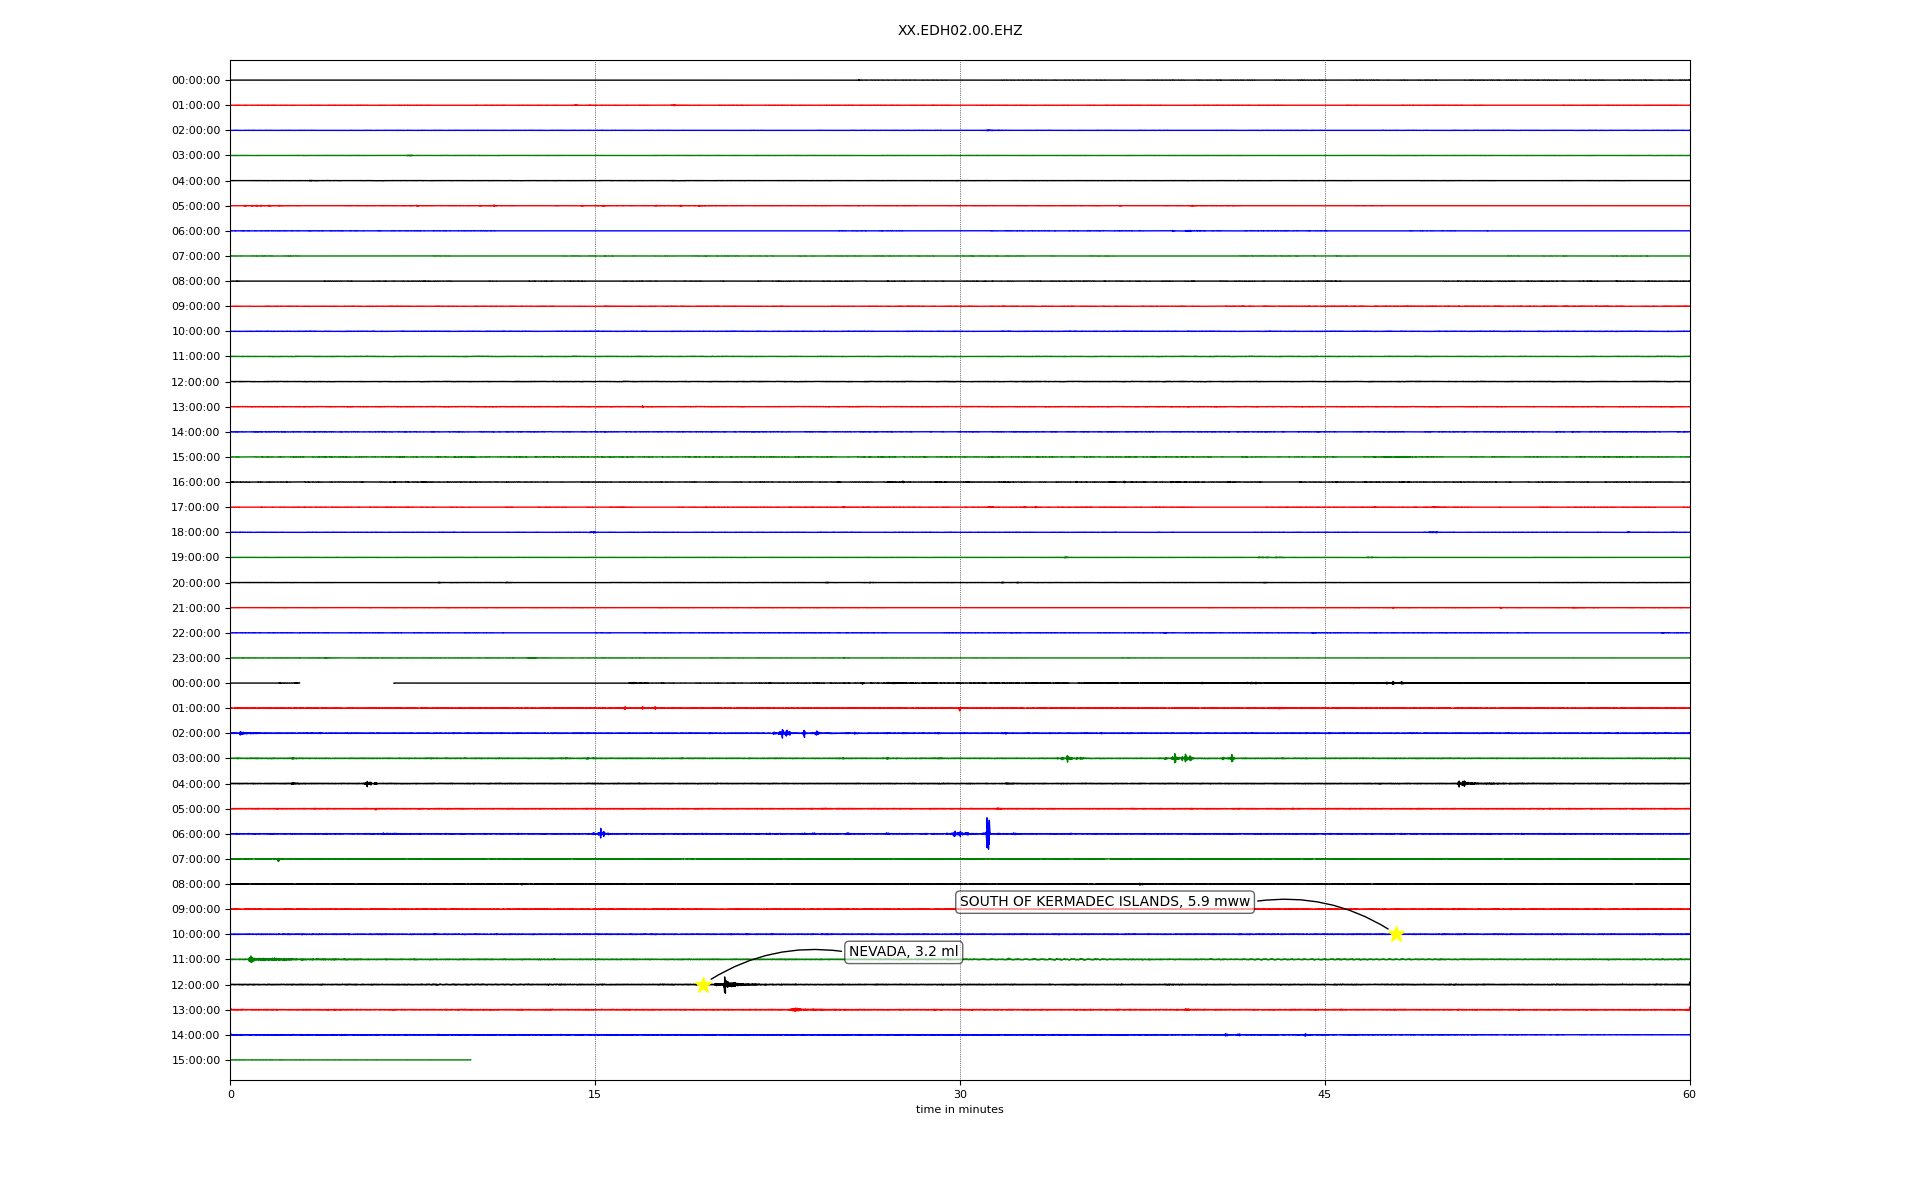Click the yellow star for the Kermadec Islands earthquake
The image size is (1920, 1200).
click(1396, 934)
